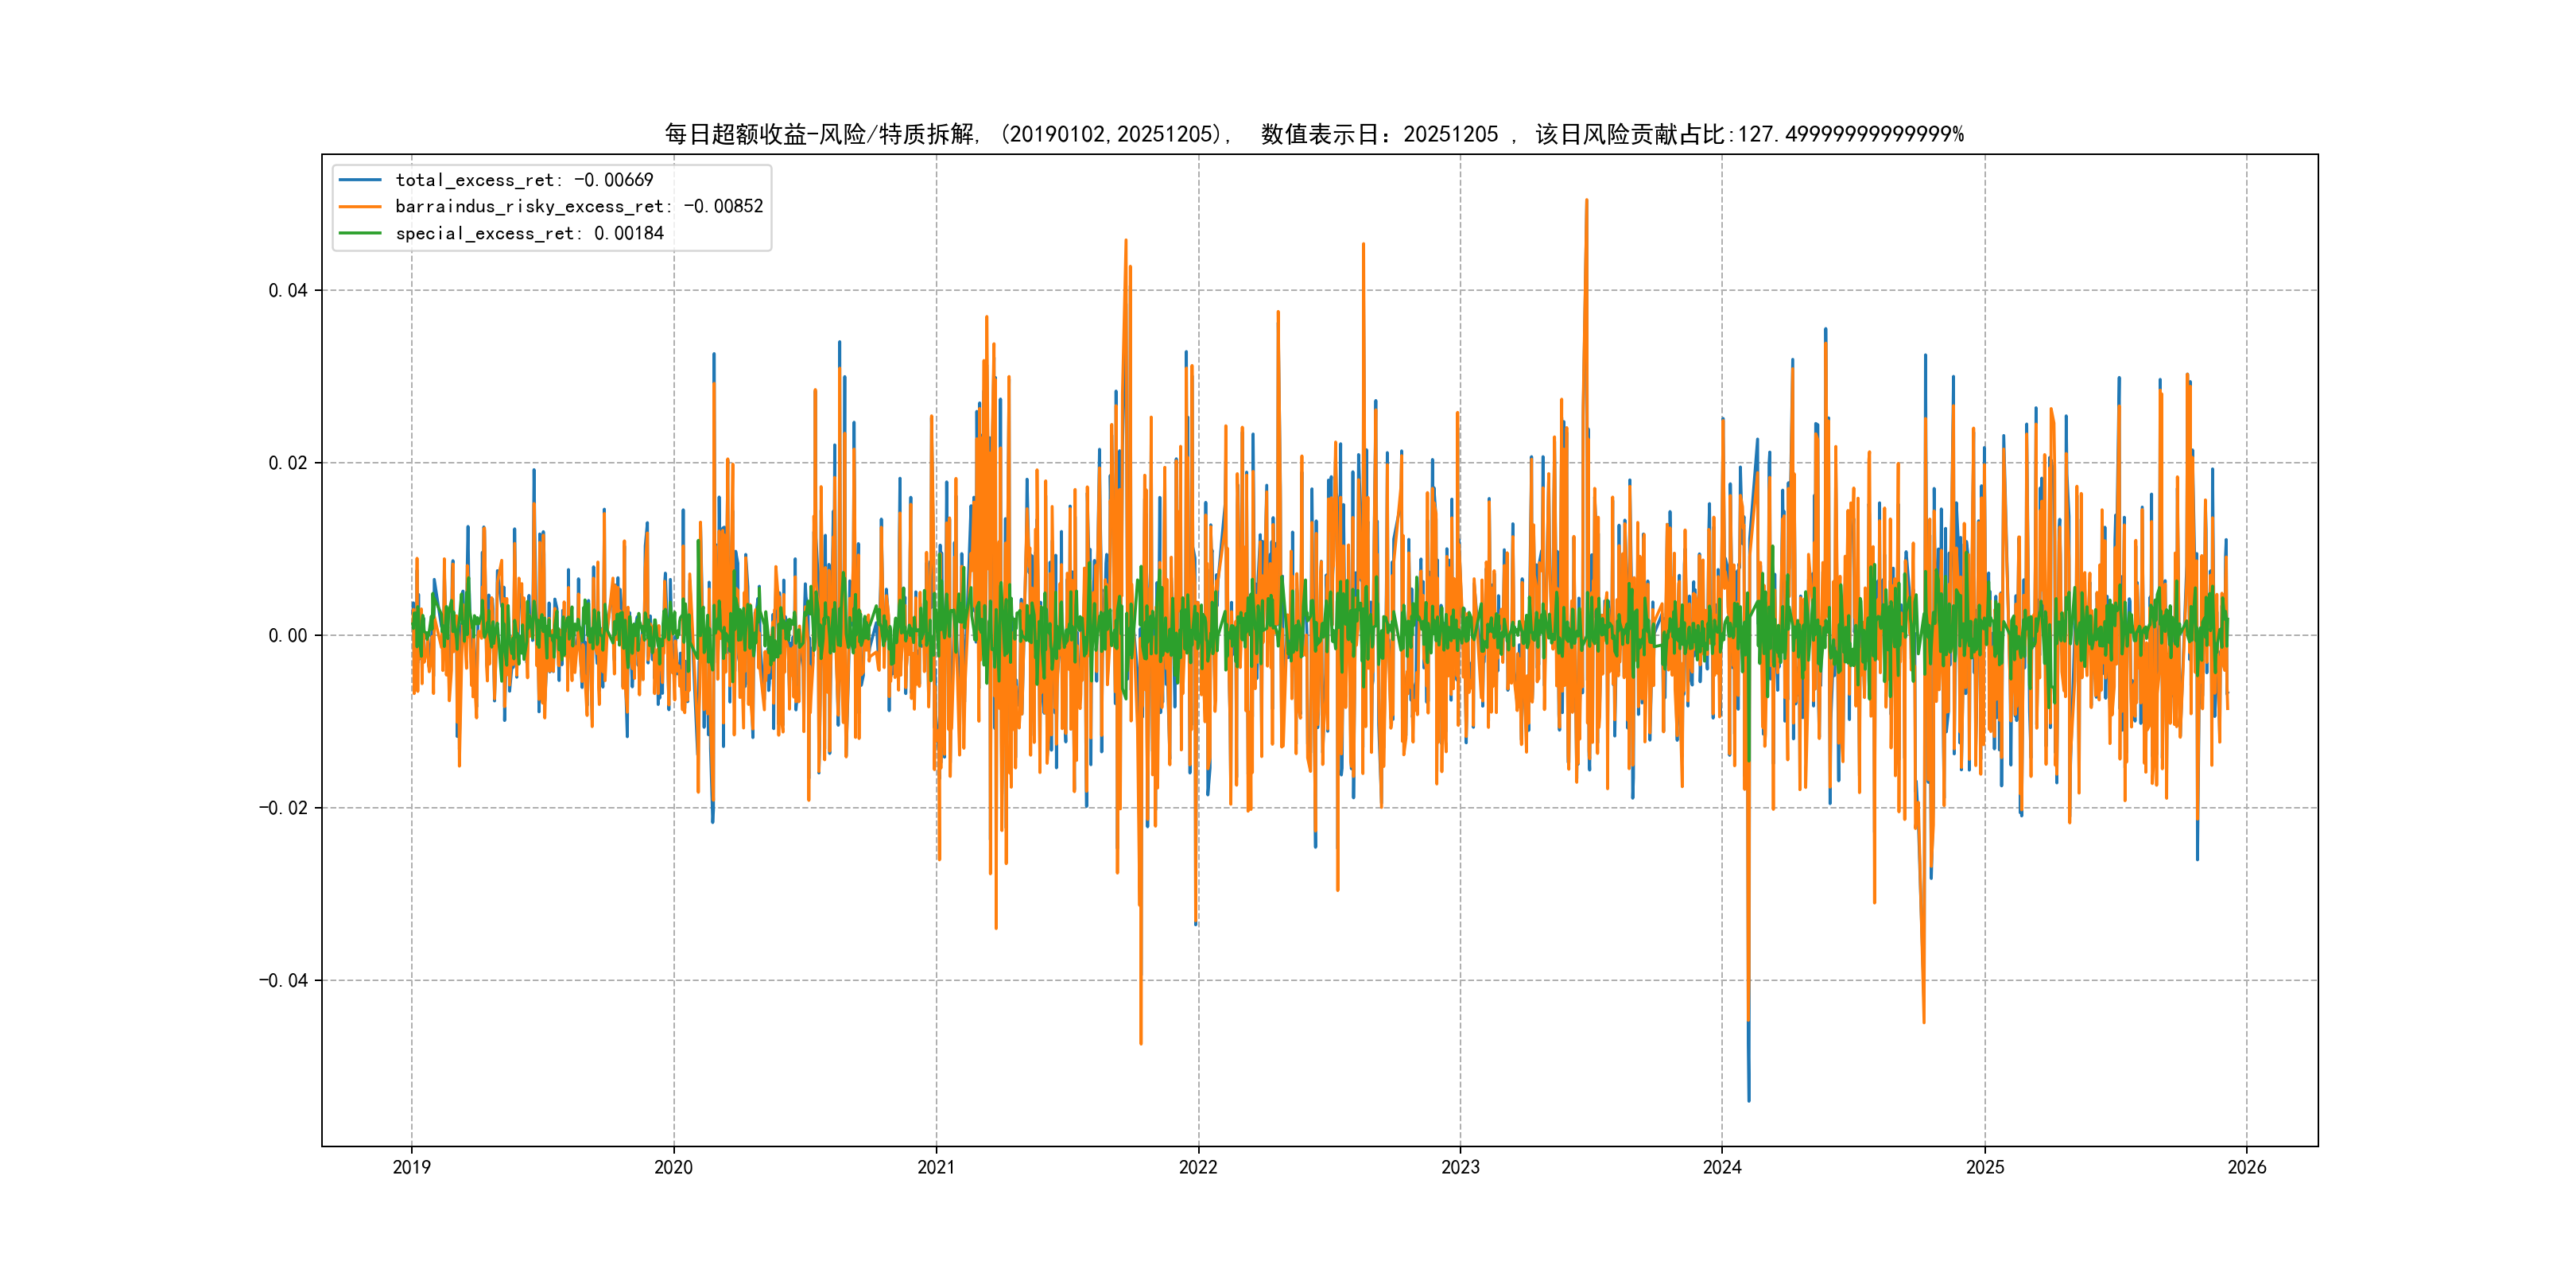Click the 2021 x-axis tick label

(x=936, y=1167)
